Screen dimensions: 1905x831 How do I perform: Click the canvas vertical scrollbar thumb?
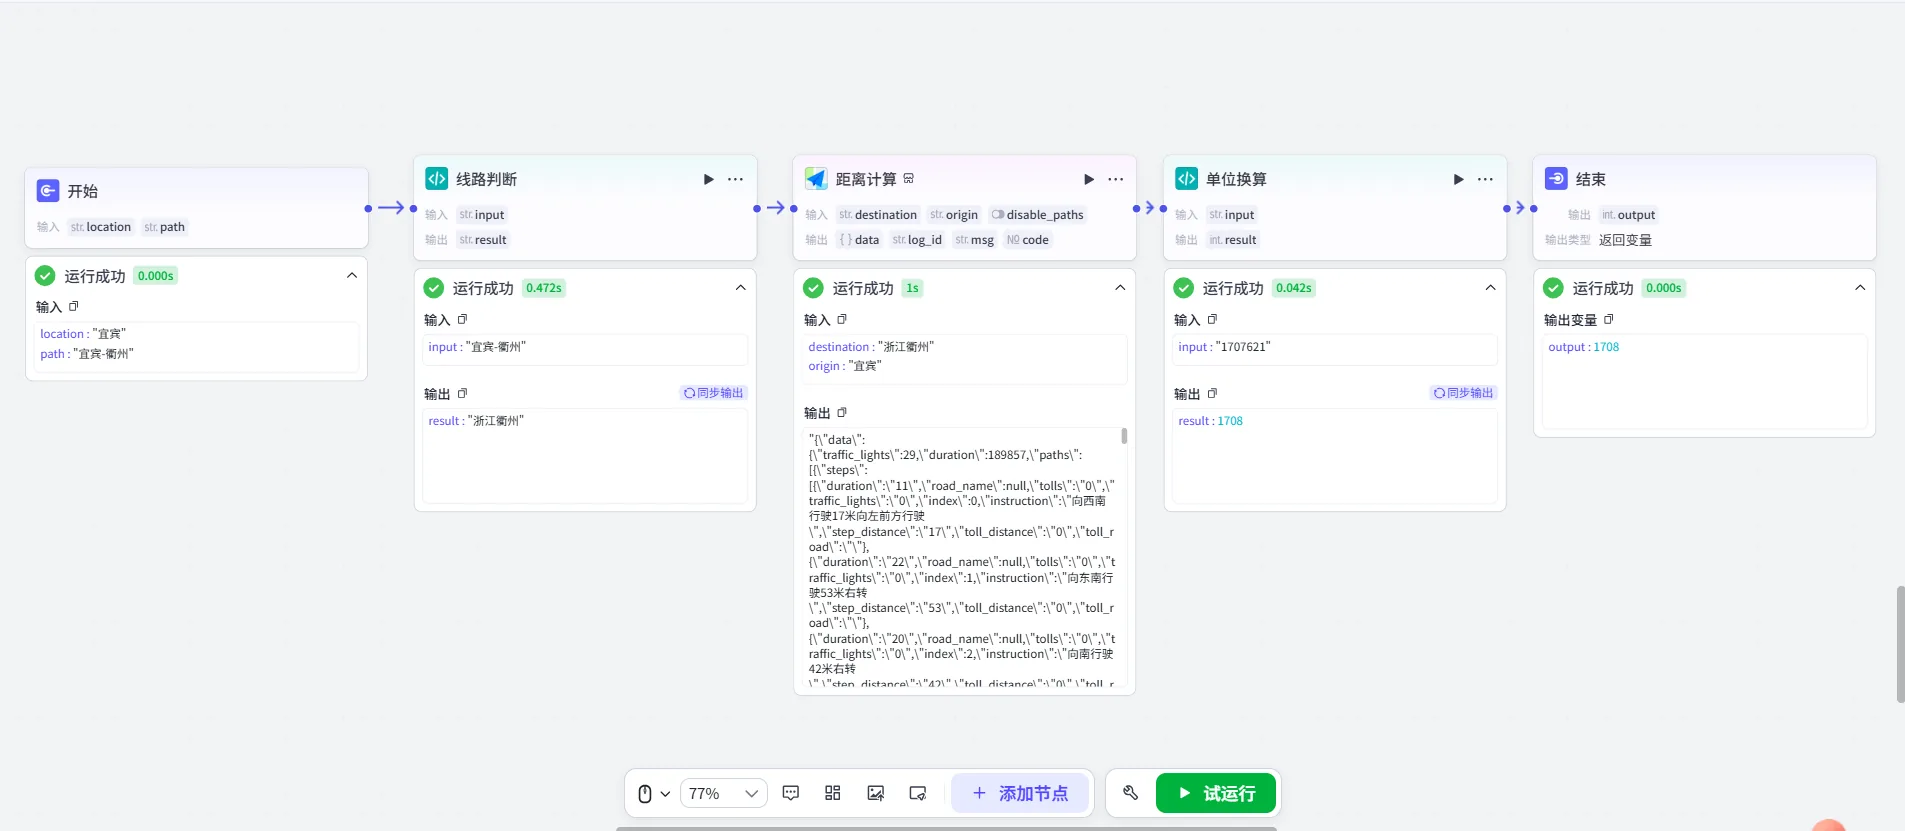[1900, 645]
